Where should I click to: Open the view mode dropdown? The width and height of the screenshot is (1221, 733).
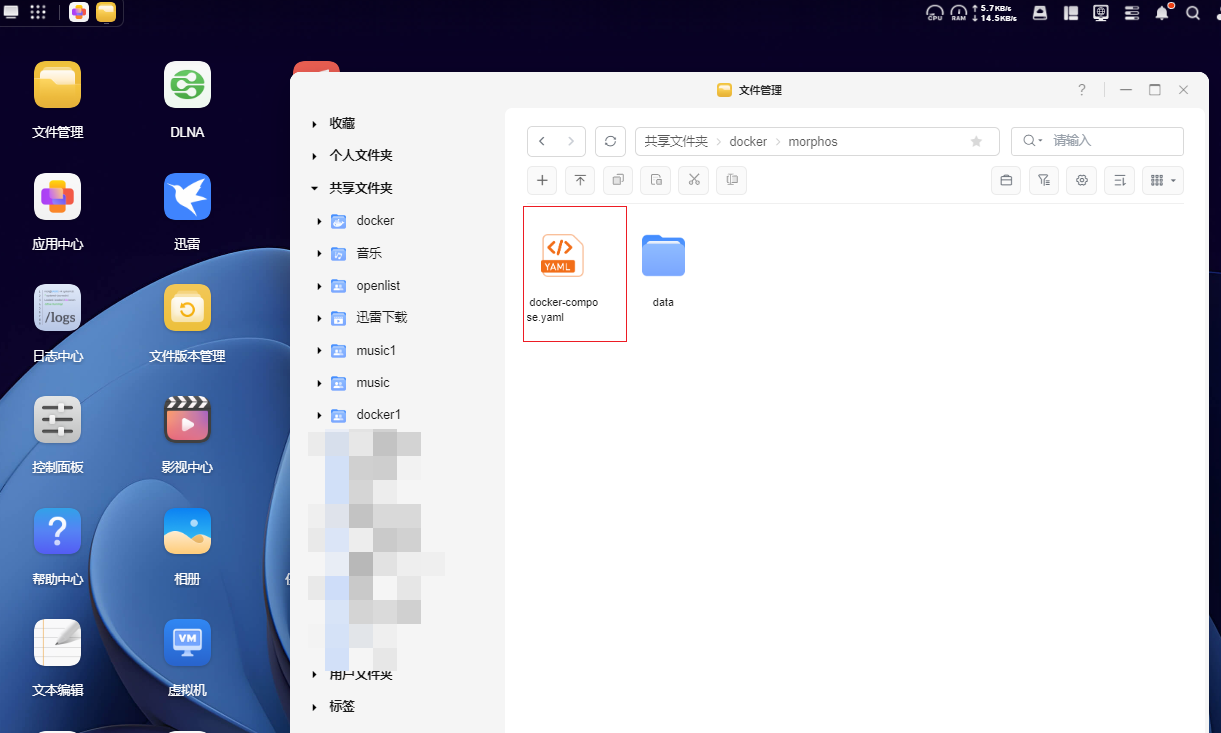coord(1163,180)
